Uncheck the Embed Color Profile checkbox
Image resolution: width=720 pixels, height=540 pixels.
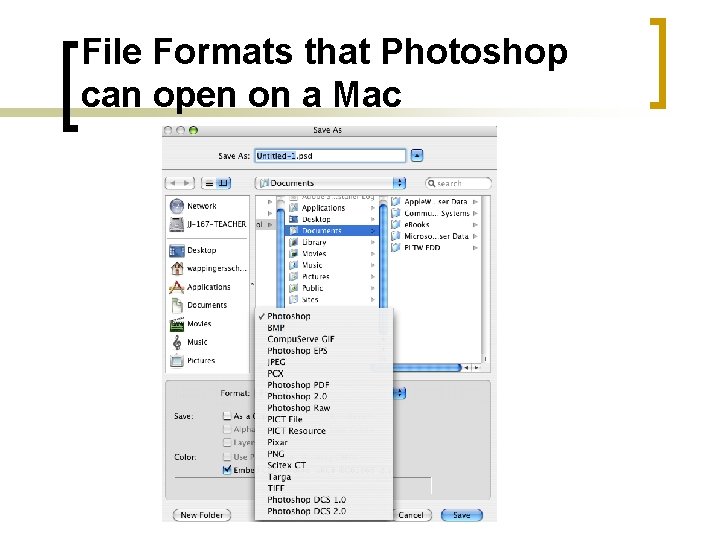click(x=226, y=470)
